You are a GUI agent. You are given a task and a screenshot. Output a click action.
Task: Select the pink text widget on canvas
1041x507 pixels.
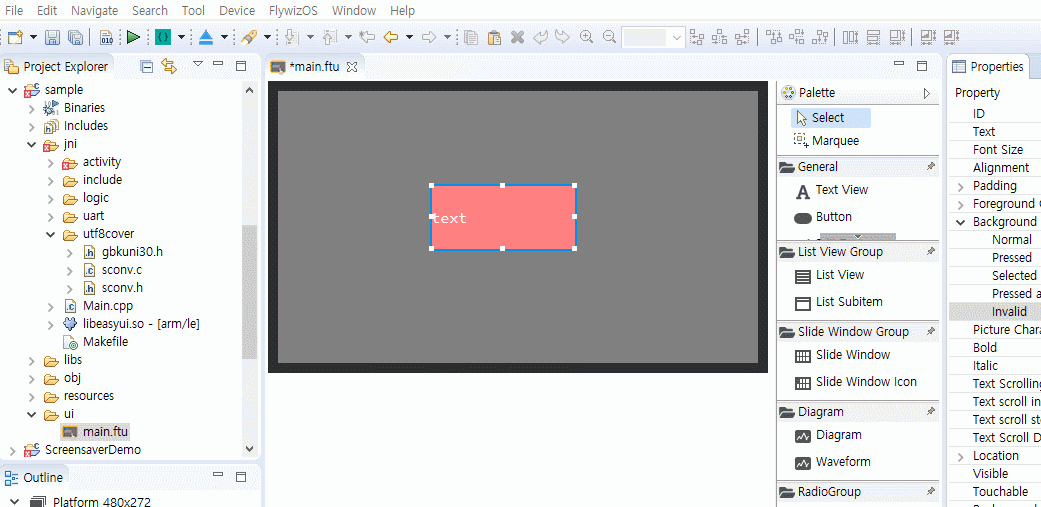pos(503,217)
